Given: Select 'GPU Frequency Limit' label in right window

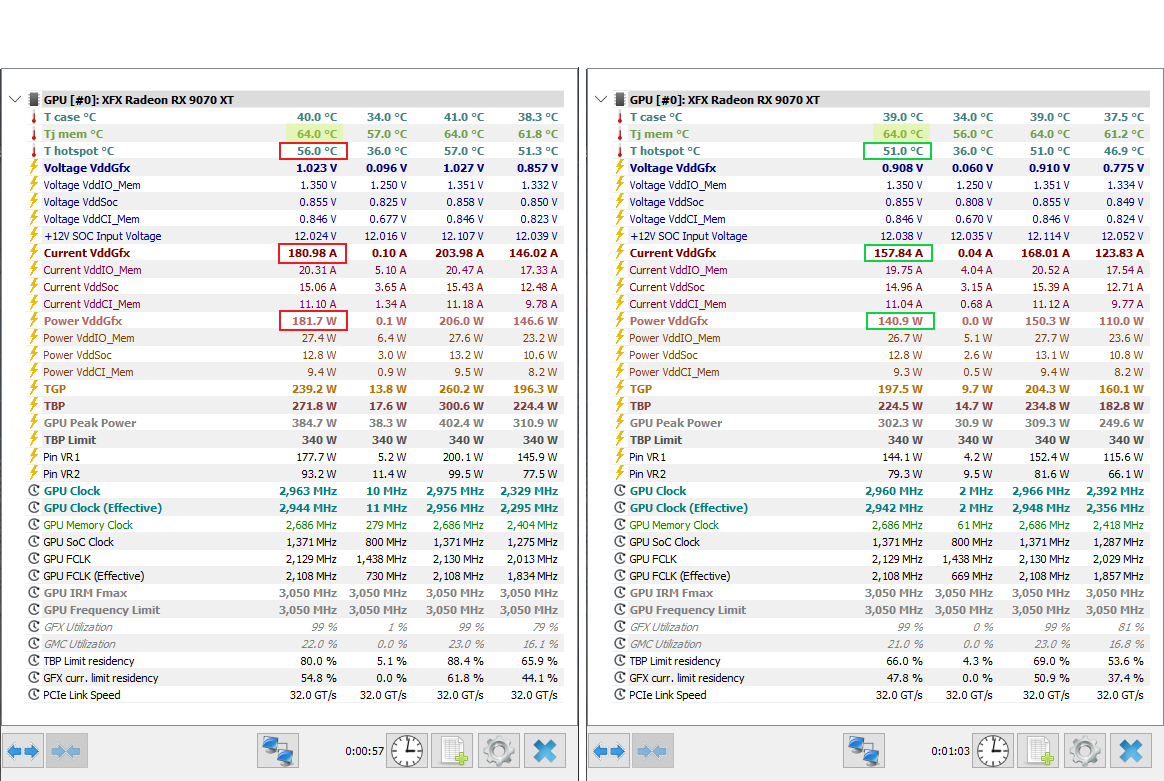Looking at the screenshot, I should click(687, 610).
